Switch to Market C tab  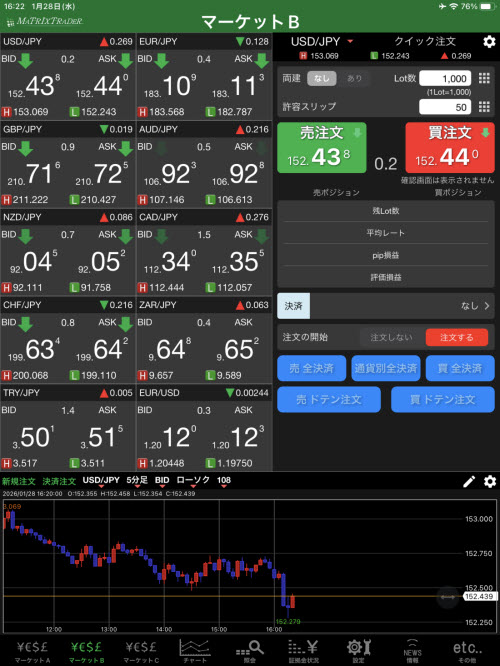coord(141,652)
